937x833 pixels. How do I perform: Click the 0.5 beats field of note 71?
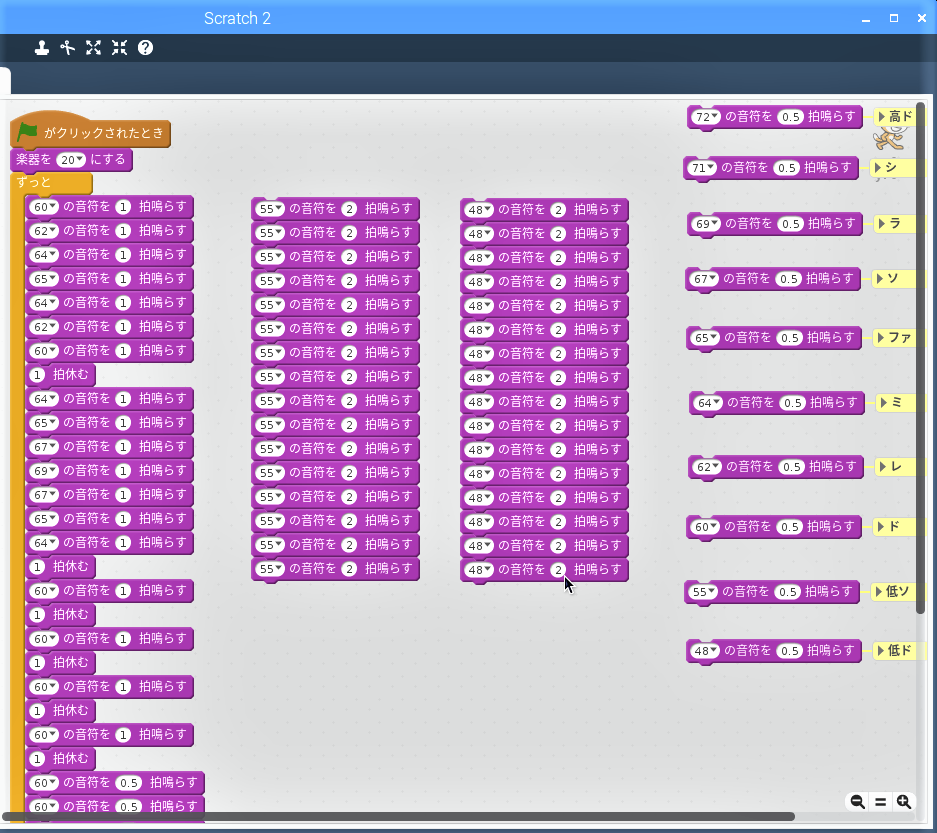click(x=787, y=168)
